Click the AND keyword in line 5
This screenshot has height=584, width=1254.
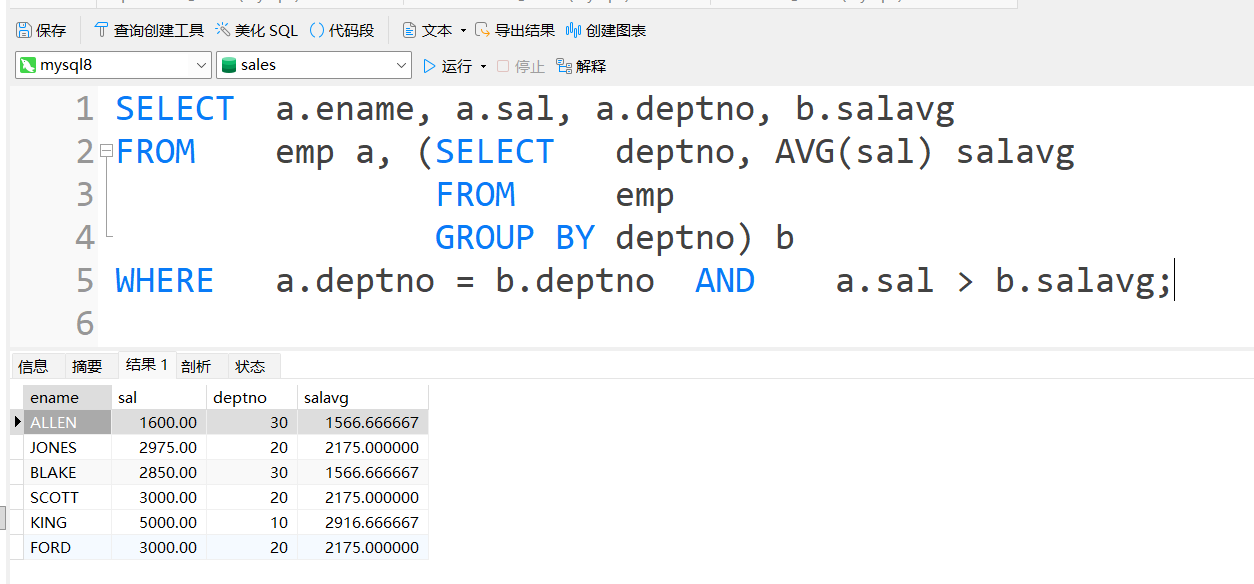725,280
